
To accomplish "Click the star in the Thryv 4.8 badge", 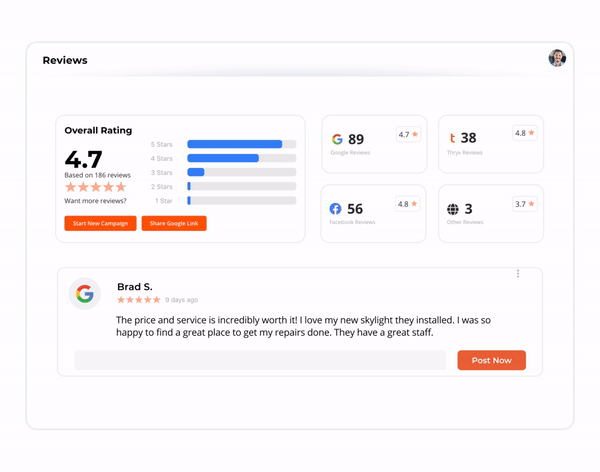I will (x=532, y=133).
